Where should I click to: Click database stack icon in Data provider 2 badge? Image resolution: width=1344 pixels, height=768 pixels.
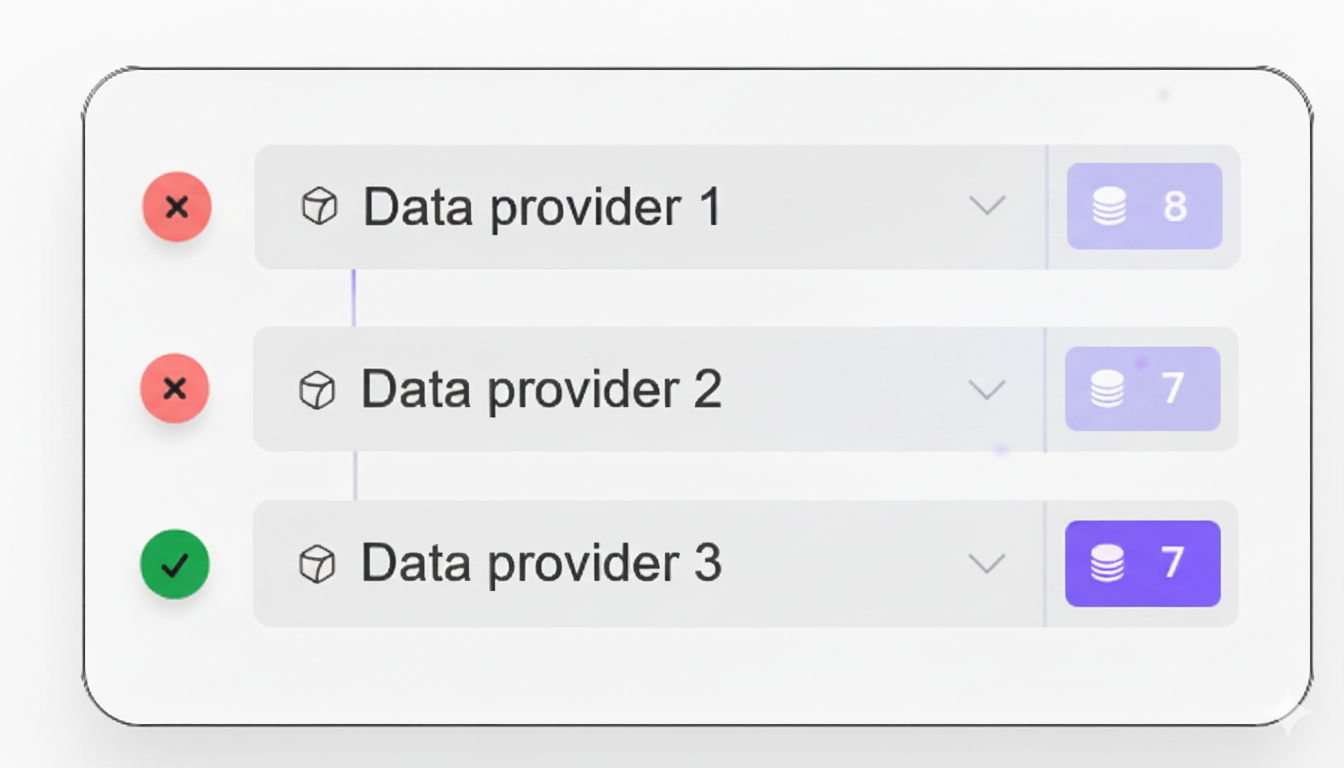click(x=1107, y=388)
